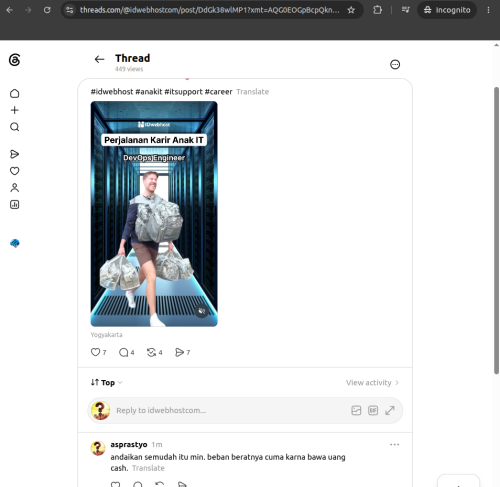The width and height of the screenshot is (500, 487).
Task: Go back with the Thread arrow
Action: 99,59
